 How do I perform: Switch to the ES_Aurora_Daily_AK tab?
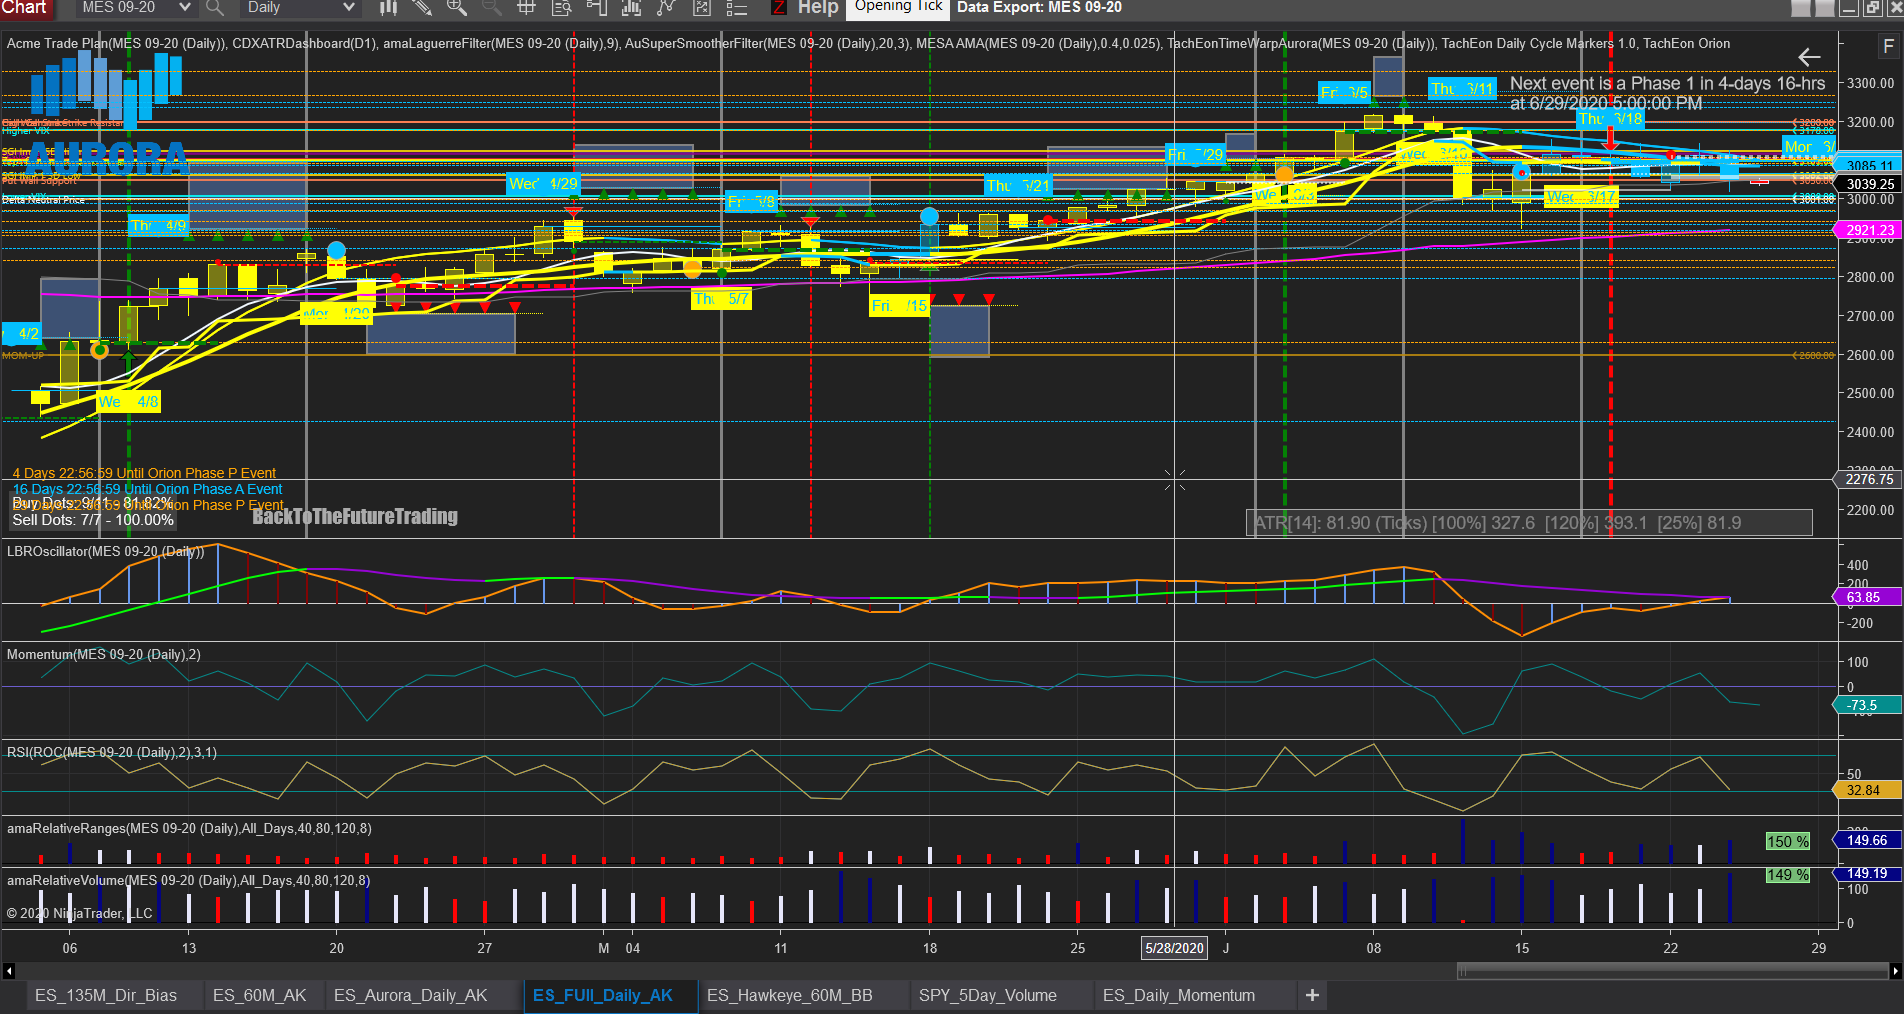[x=411, y=995]
